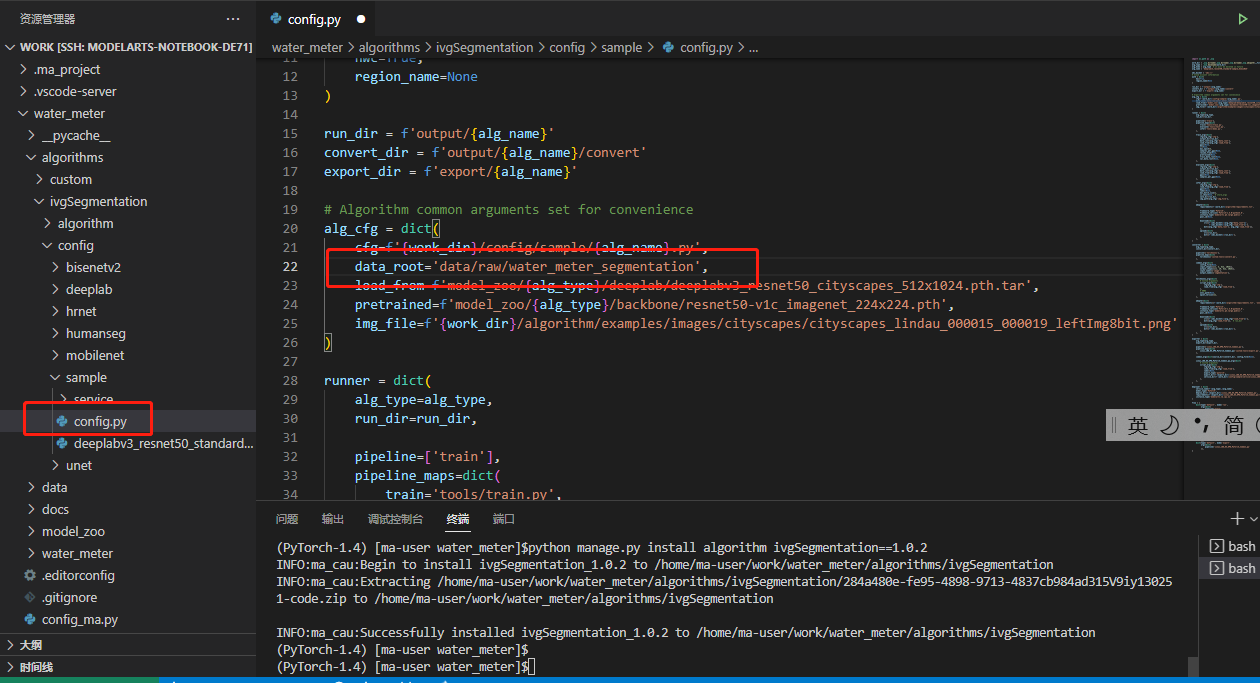Expand the .vscode-server folder

click(x=128, y=91)
